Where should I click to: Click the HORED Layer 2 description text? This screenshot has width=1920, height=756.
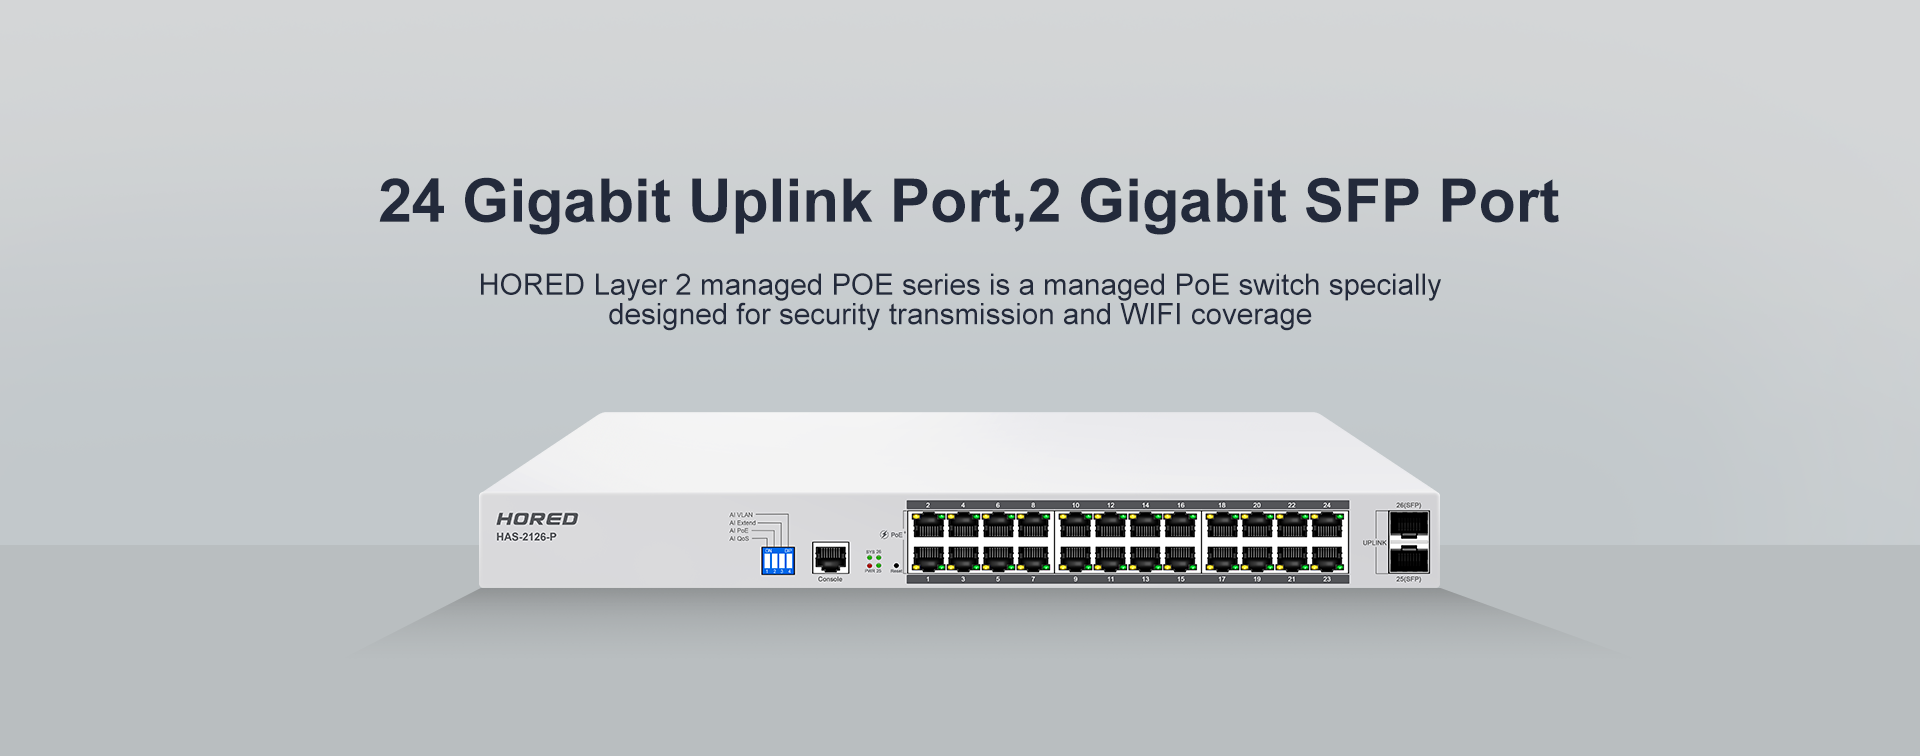960,299
